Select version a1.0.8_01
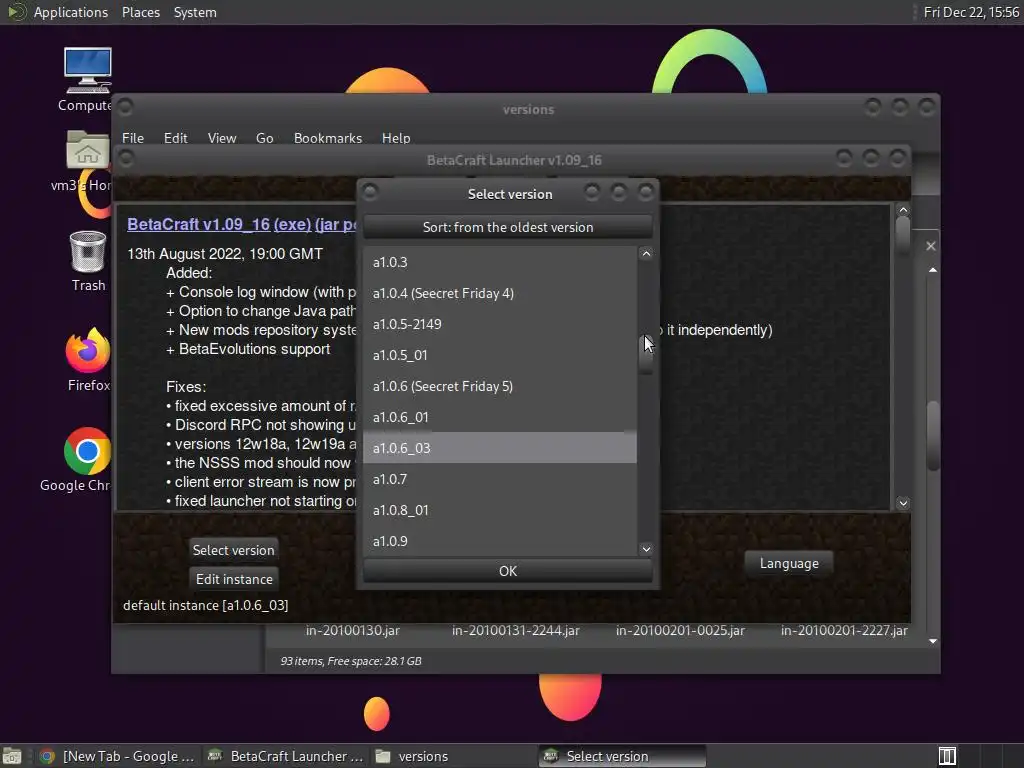This screenshot has height=768, width=1024. pos(500,510)
